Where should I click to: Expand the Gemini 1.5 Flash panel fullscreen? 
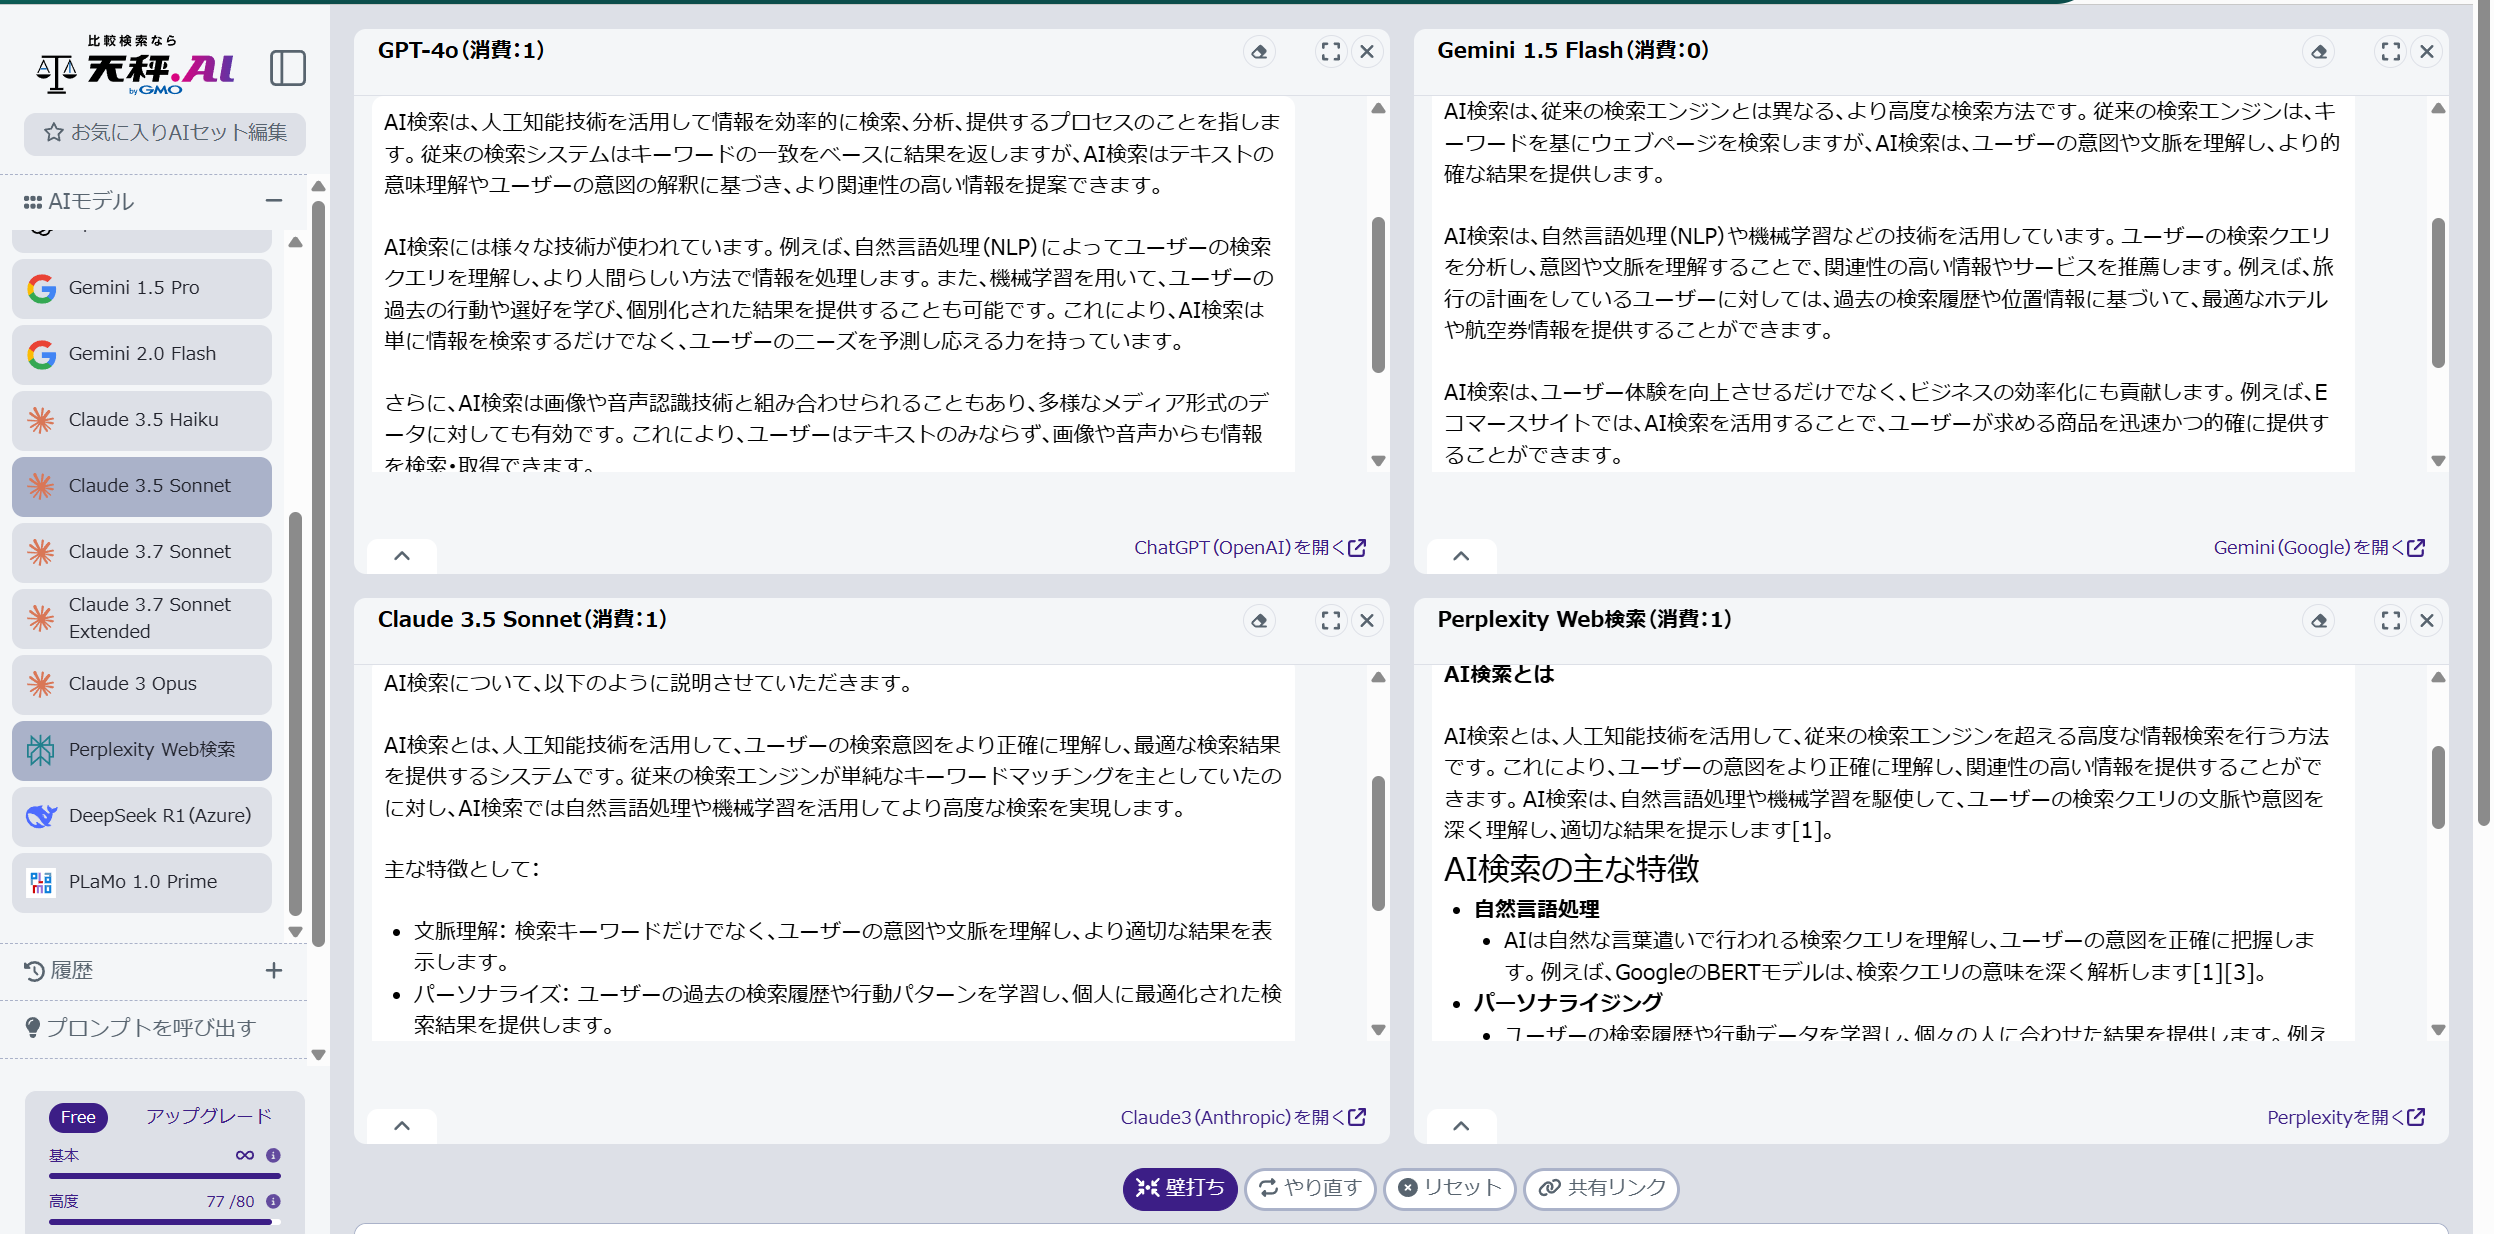pos(2390,51)
